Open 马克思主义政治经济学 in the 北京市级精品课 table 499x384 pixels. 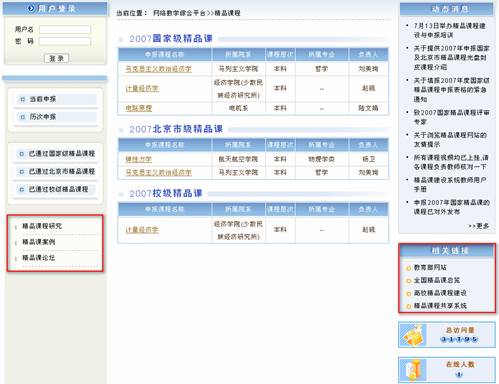pyautogui.click(x=158, y=172)
